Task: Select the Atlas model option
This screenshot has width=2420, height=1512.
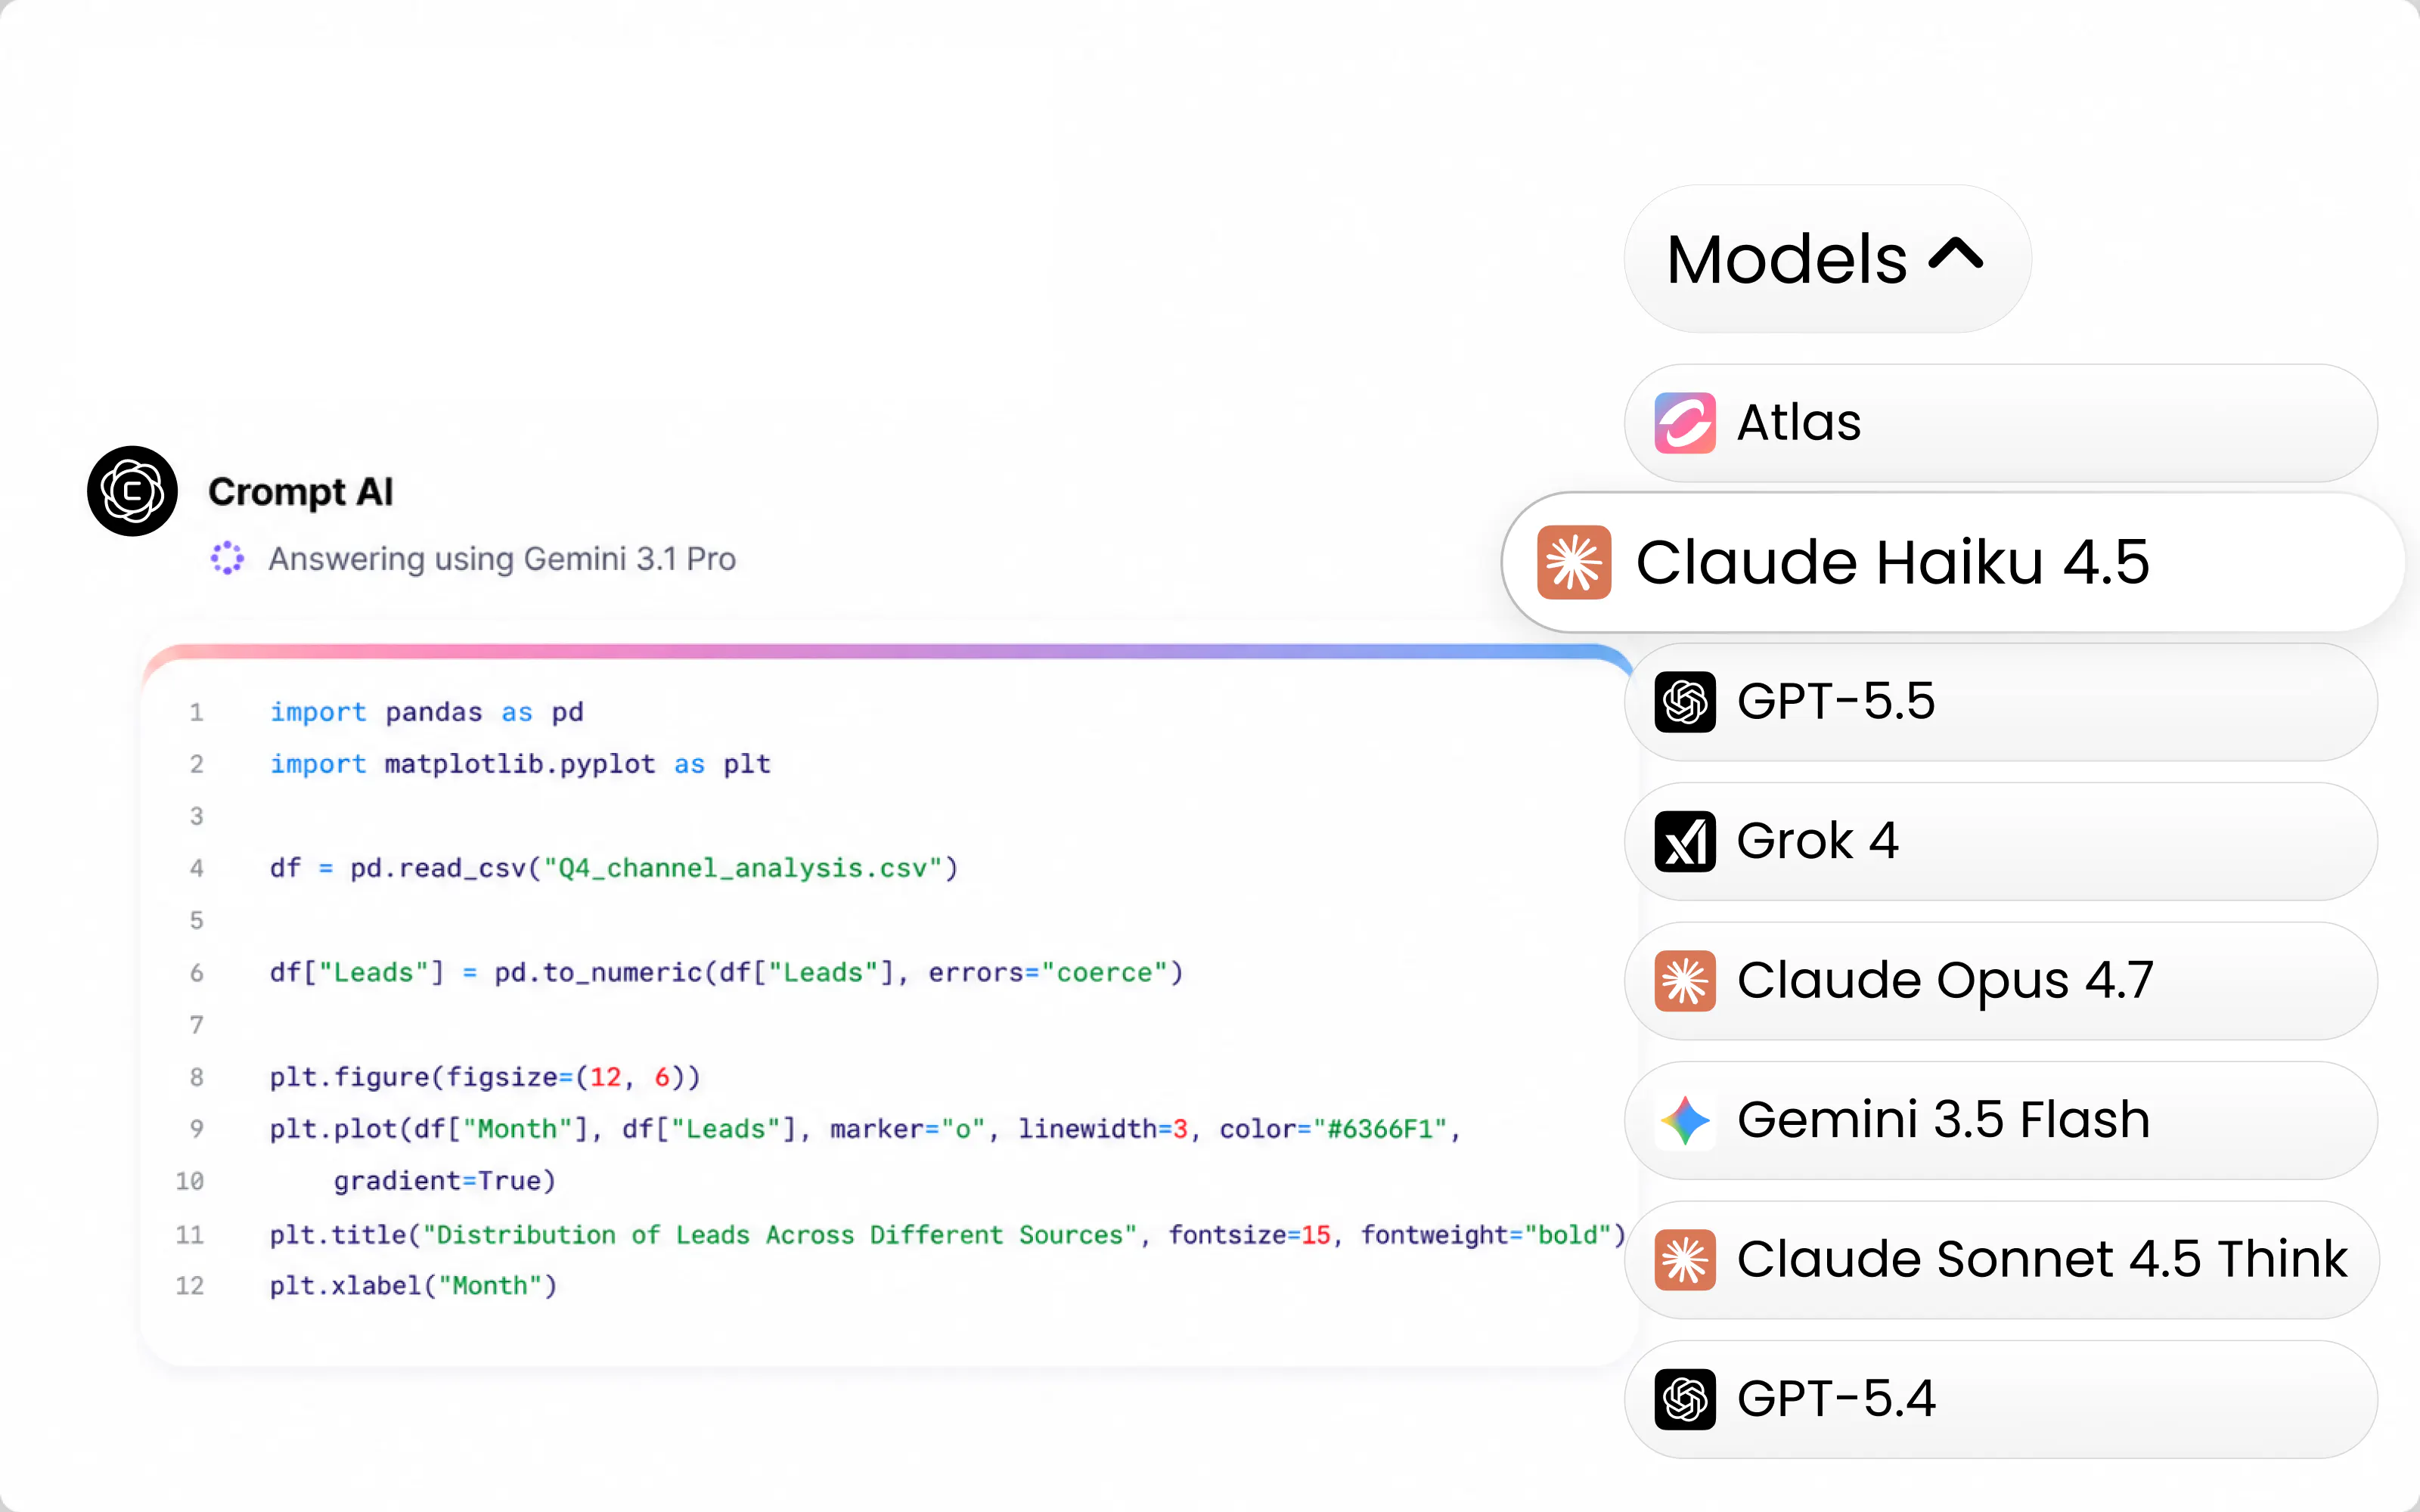Action: point(2001,423)
